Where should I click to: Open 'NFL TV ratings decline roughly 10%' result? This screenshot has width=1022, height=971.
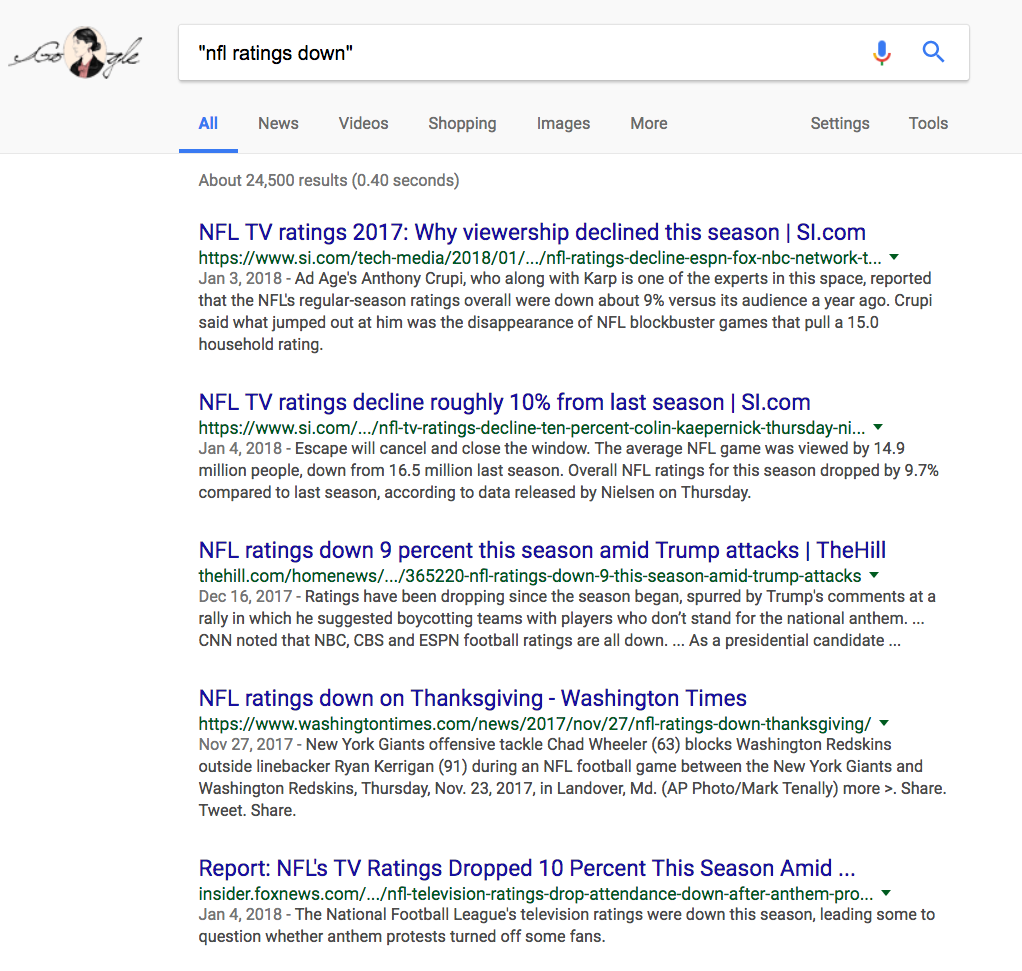pos(504,402)
